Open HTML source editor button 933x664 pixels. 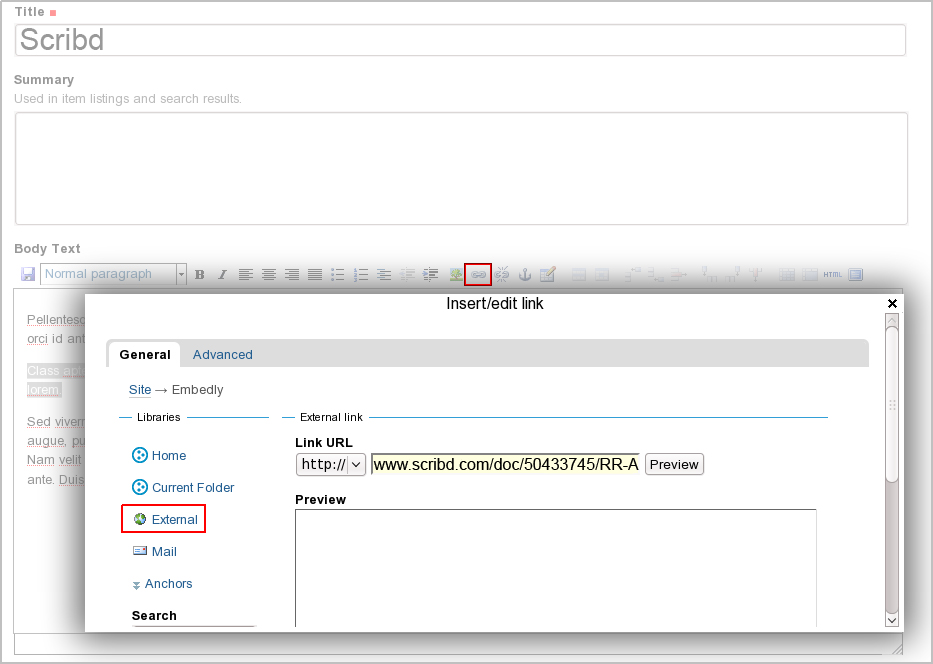[x=832, y=274]
